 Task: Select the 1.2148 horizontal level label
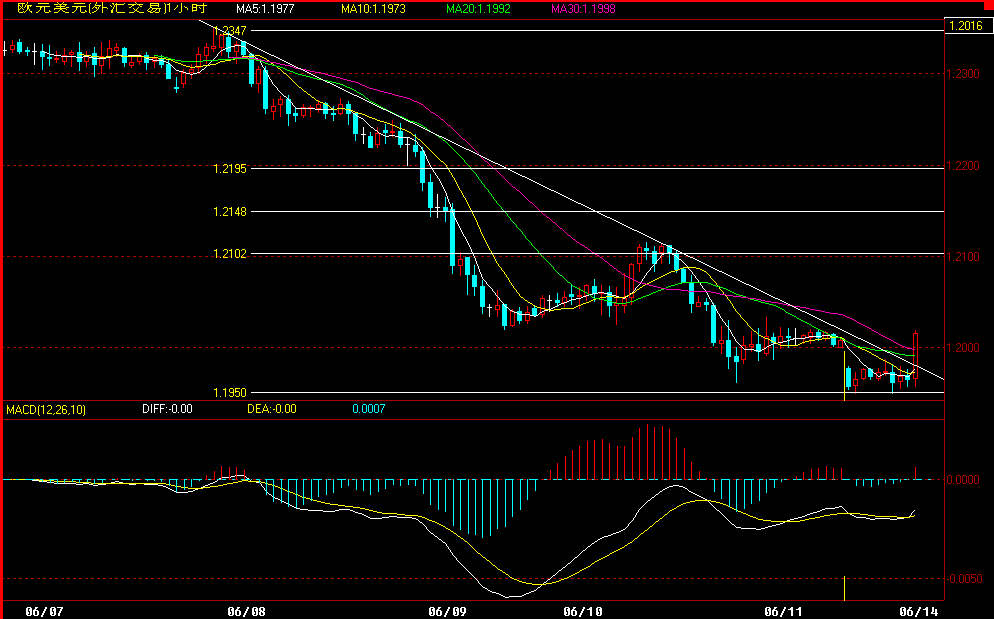230,211
